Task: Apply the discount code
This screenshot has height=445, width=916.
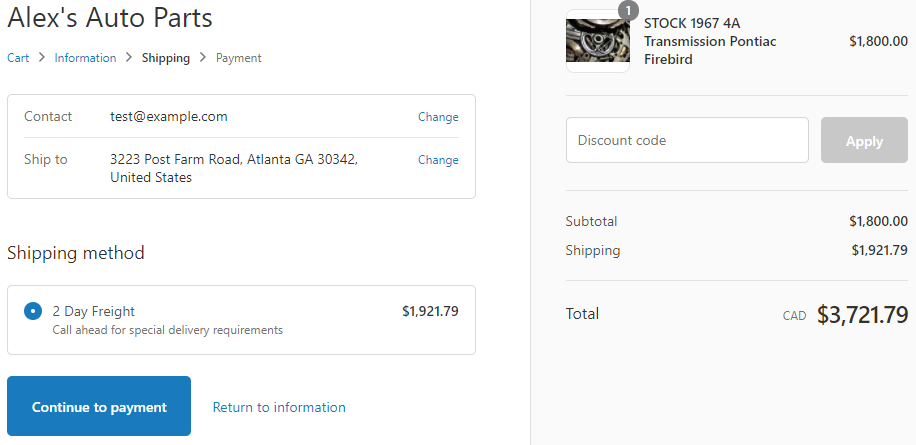Action: tap(864, 140)
